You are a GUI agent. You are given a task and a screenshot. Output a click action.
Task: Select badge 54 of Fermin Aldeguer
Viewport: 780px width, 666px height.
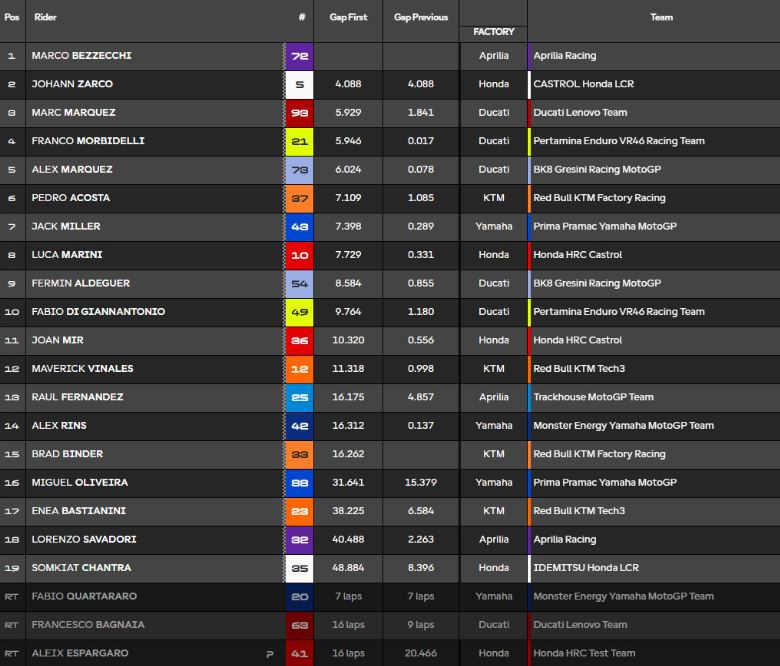299,284
